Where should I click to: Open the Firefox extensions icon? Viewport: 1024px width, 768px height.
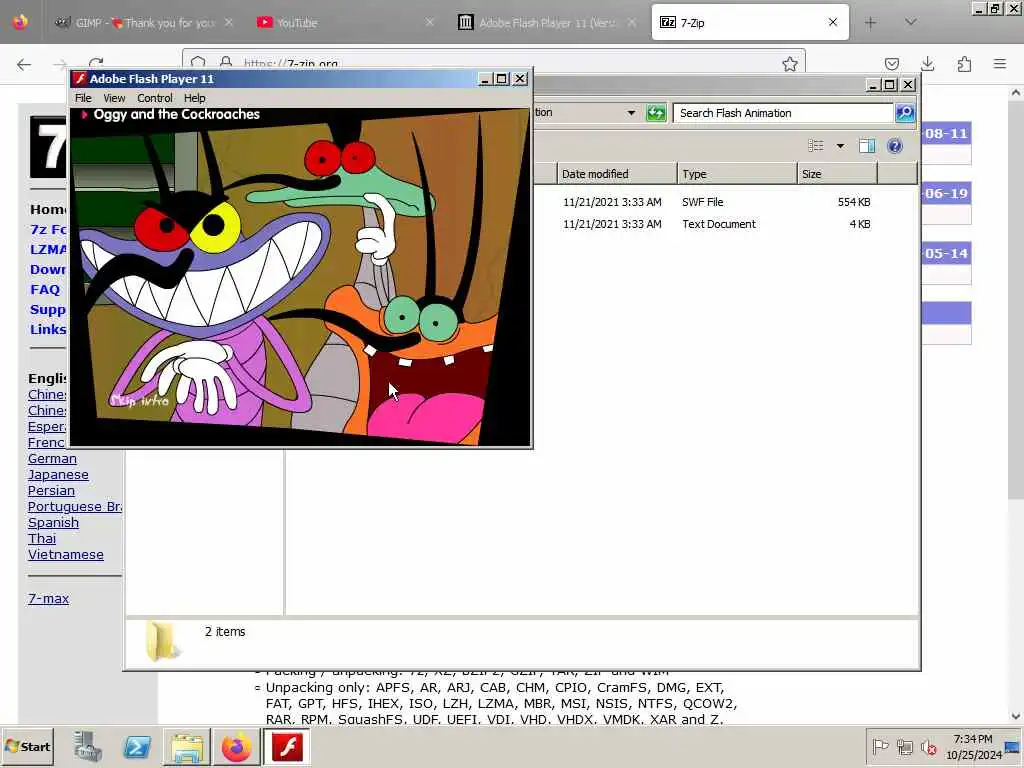point(964,64)
